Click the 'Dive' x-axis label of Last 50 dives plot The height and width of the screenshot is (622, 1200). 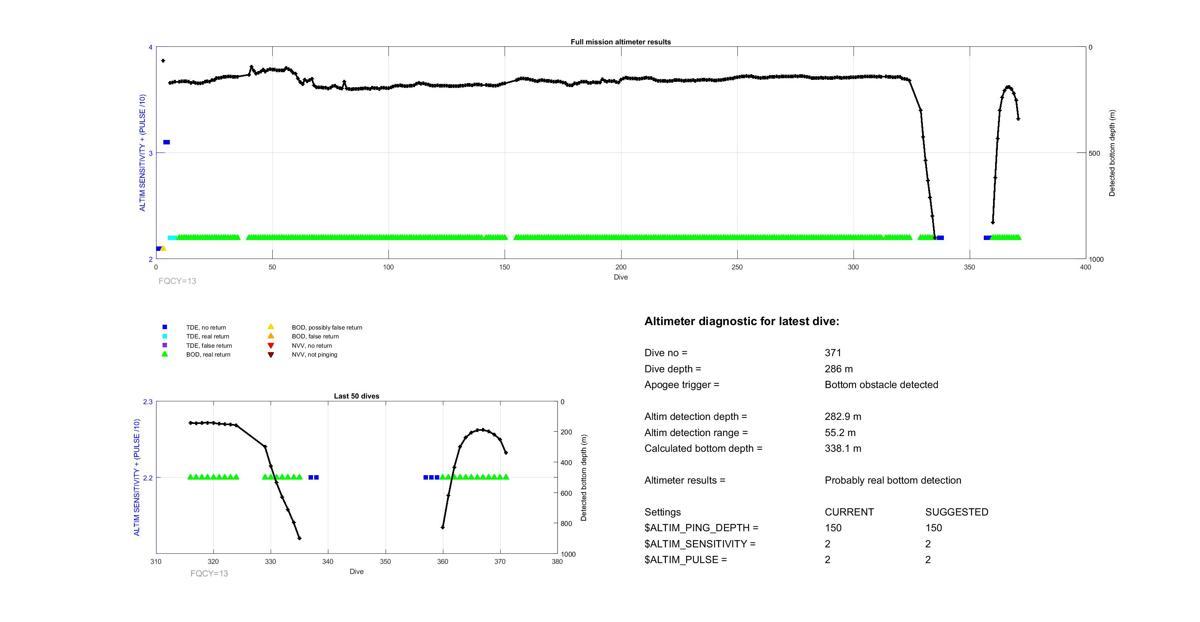pyautogui.click(x=357, y=571)
